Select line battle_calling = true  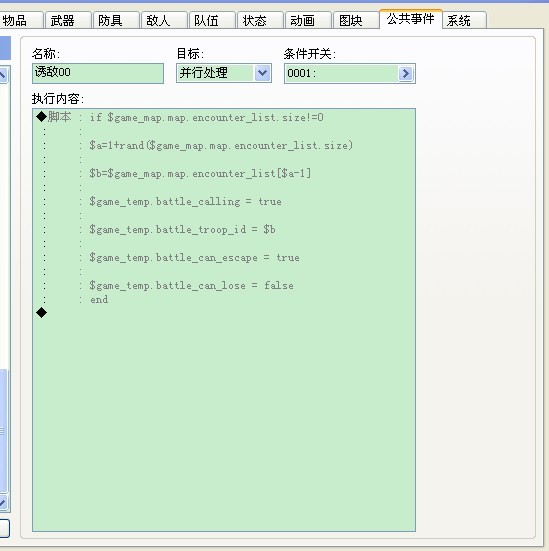click(224, 201)
